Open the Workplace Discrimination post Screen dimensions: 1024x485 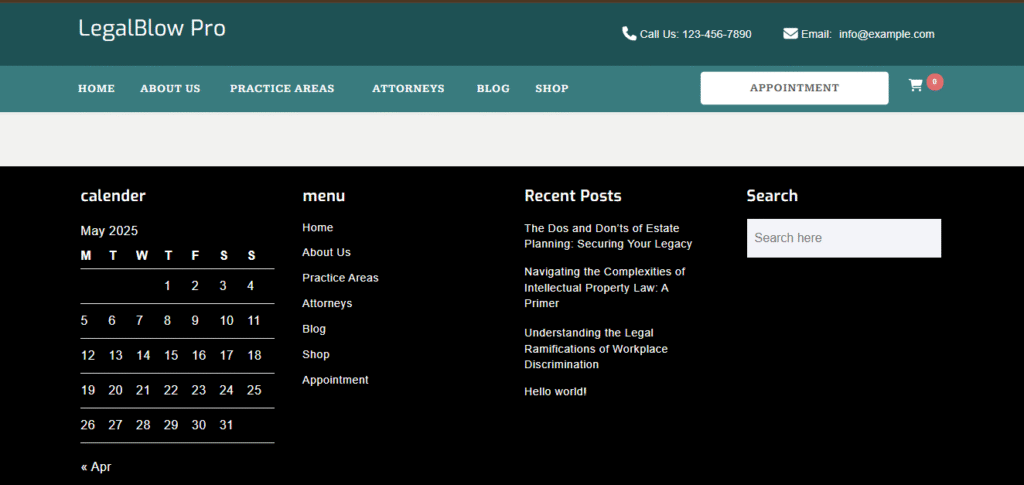[x=596, y=349]
